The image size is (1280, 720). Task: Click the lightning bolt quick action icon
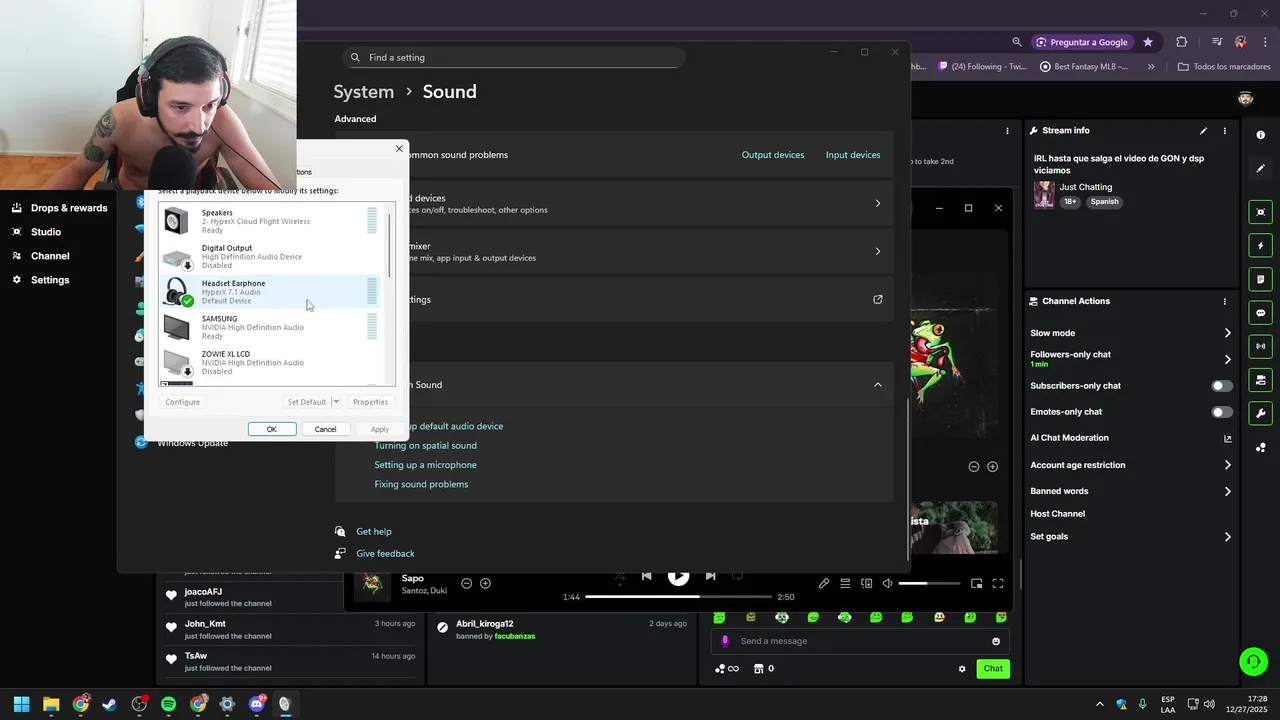point(1260,245)
